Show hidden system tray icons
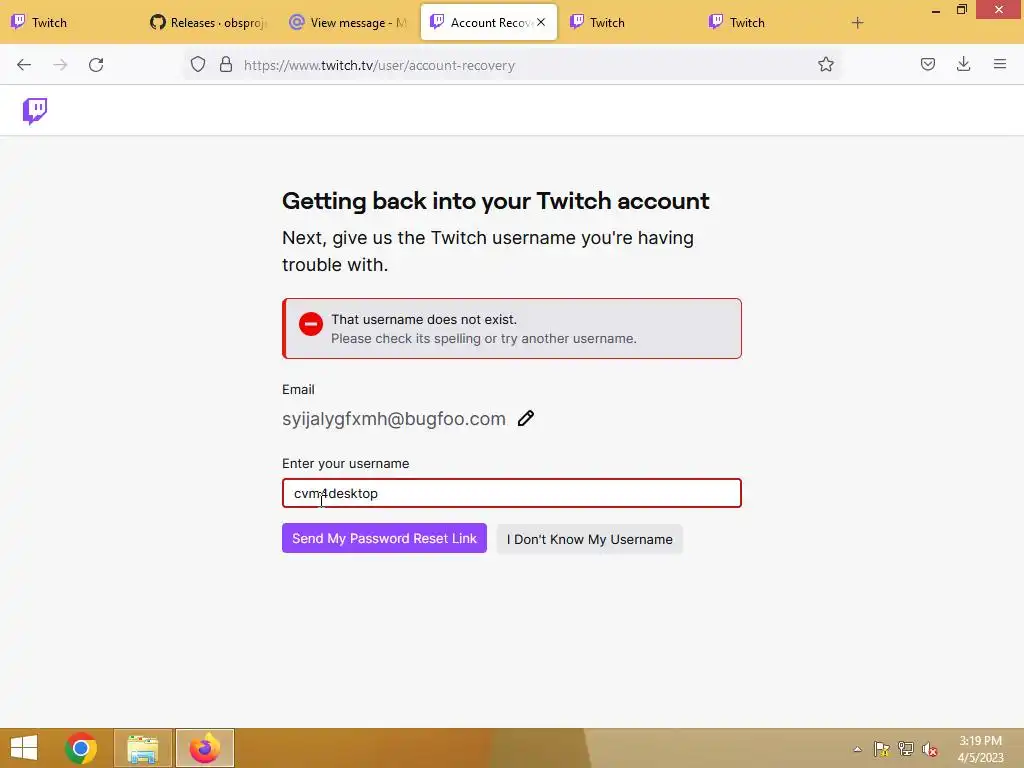Viewport: 1024px width, 768px height. 857,749
